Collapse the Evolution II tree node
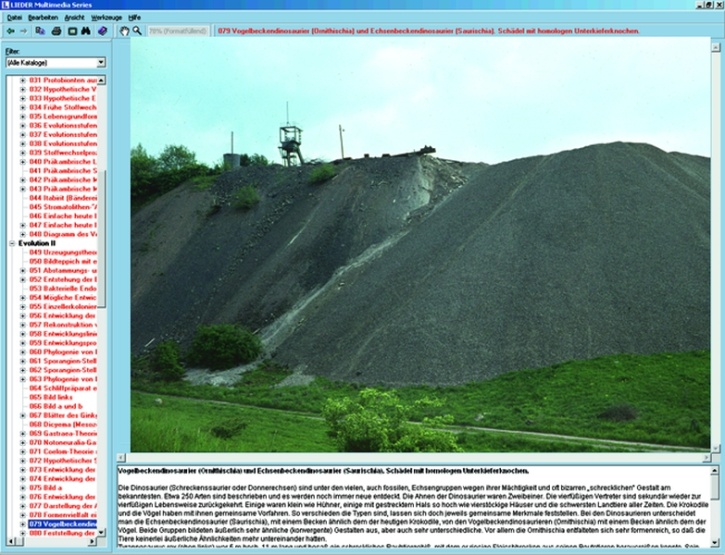 click(x=12, y=243)
